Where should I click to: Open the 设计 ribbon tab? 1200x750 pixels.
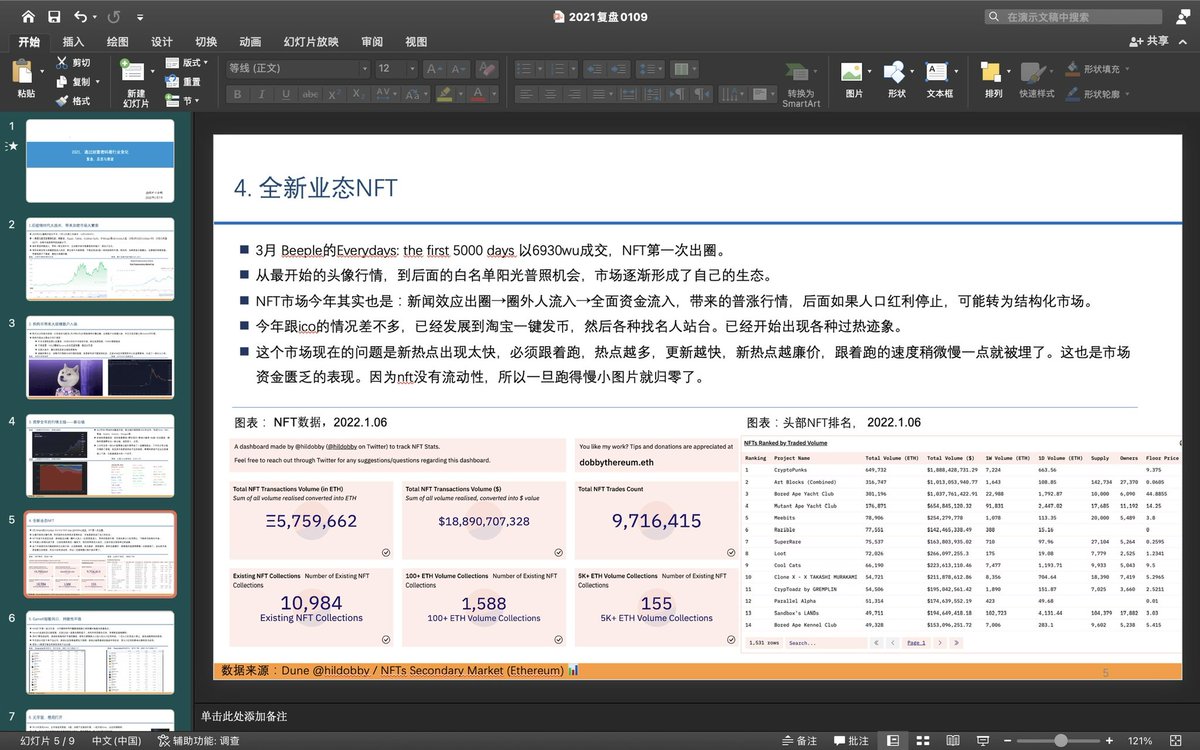pos(162,41)
